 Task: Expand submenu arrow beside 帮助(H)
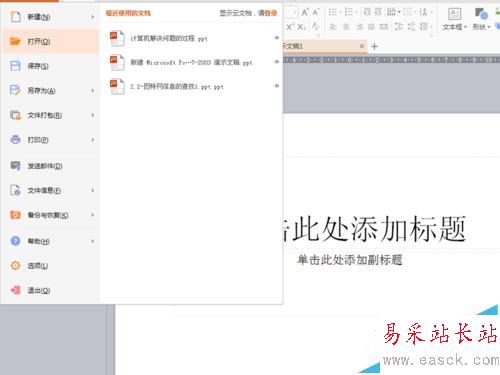pyautogui.click(x=92, y=241)
